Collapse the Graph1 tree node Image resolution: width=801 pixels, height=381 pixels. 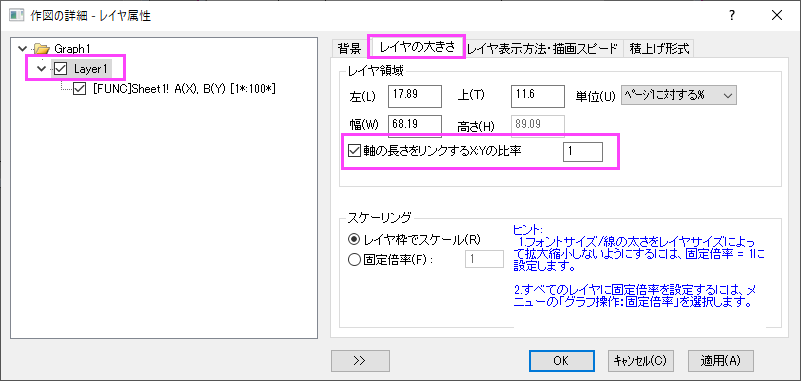[x=22, y=49]
